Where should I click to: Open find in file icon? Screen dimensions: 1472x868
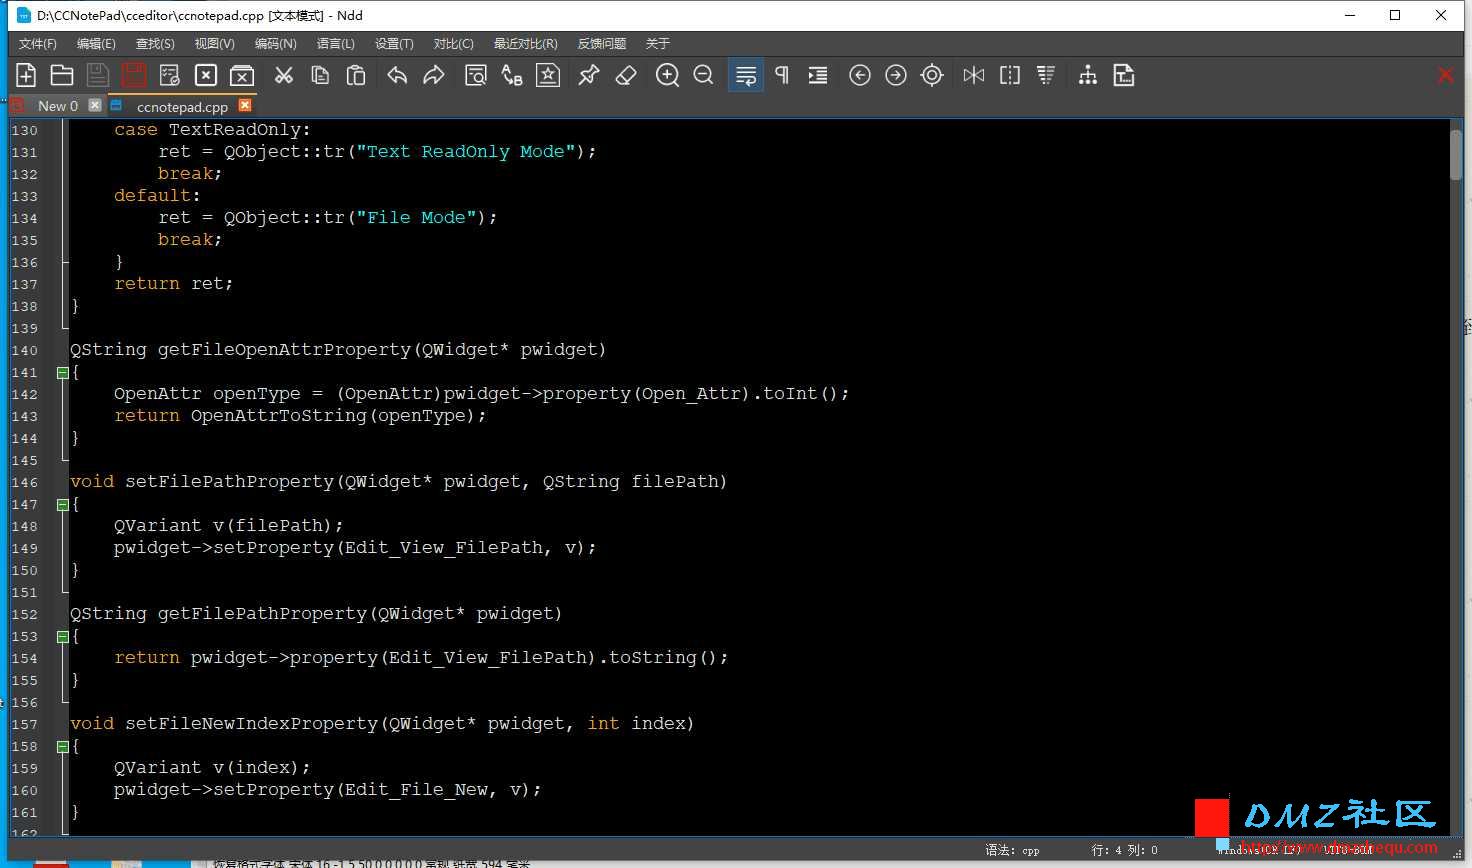tap(476, 75)
